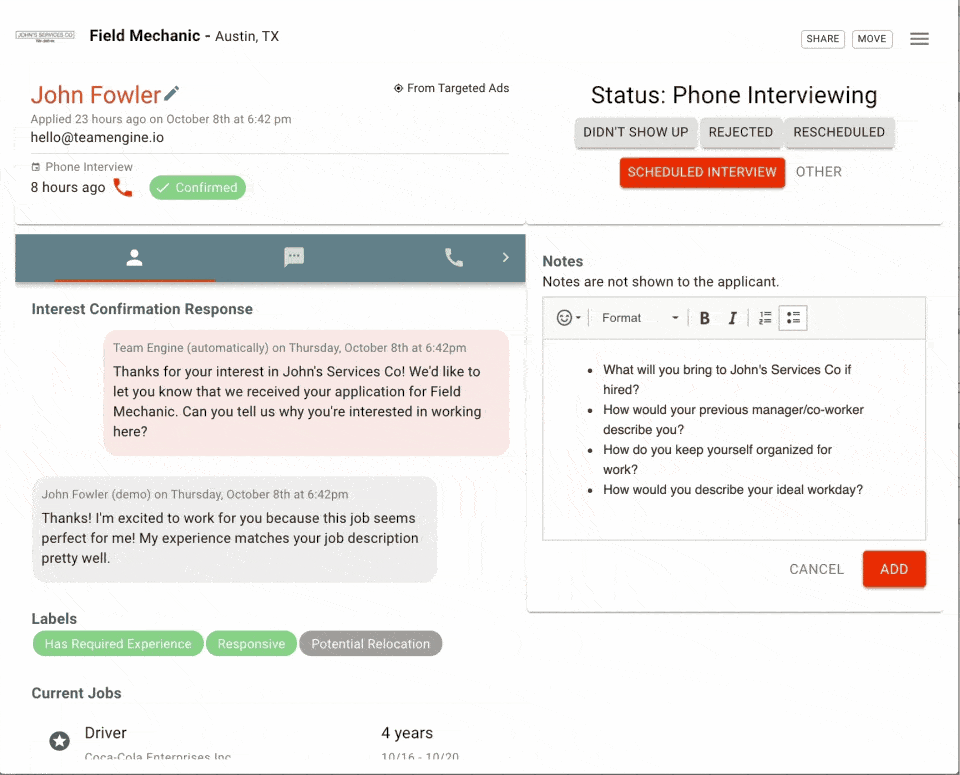Click the pencil icon beside John Fowler
The width and height of the screenshot is (960, 775).
pos(172,94)
